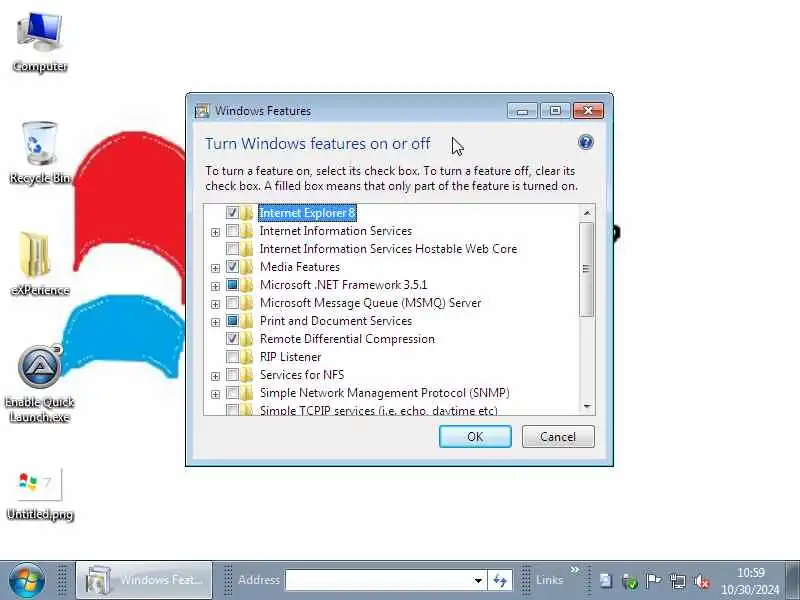Select the Untitled.png desktop file
800x600 pixels.
coord(40,494)
